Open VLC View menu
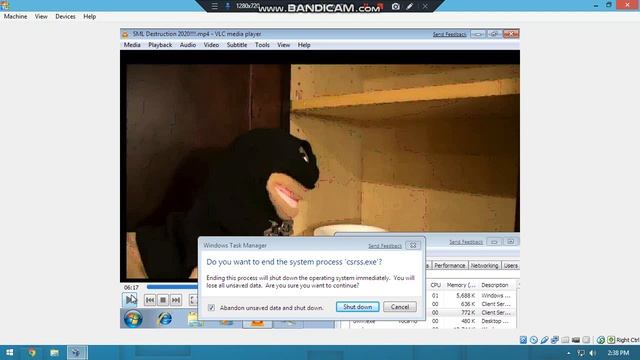 tap(283, 45)
